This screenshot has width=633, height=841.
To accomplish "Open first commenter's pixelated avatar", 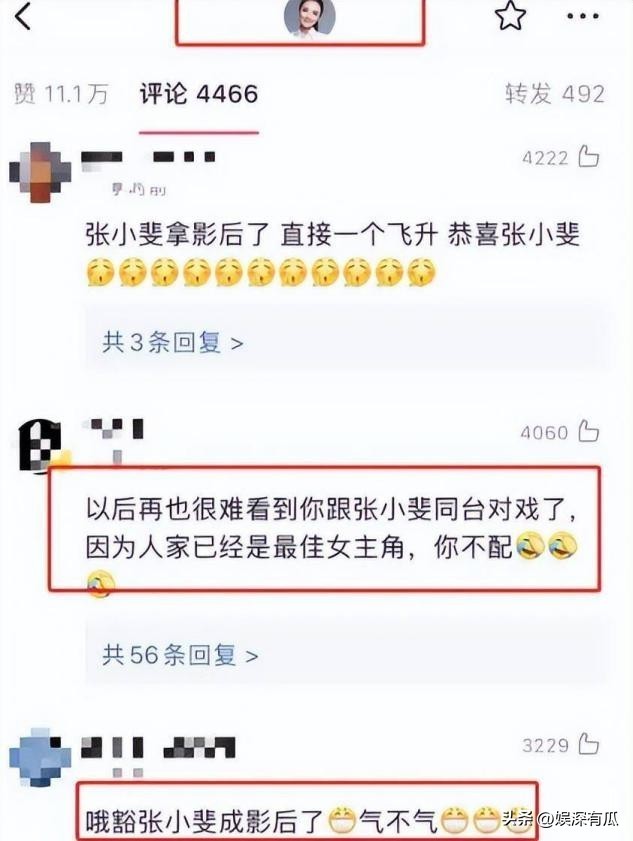I will tap(40, 172).
